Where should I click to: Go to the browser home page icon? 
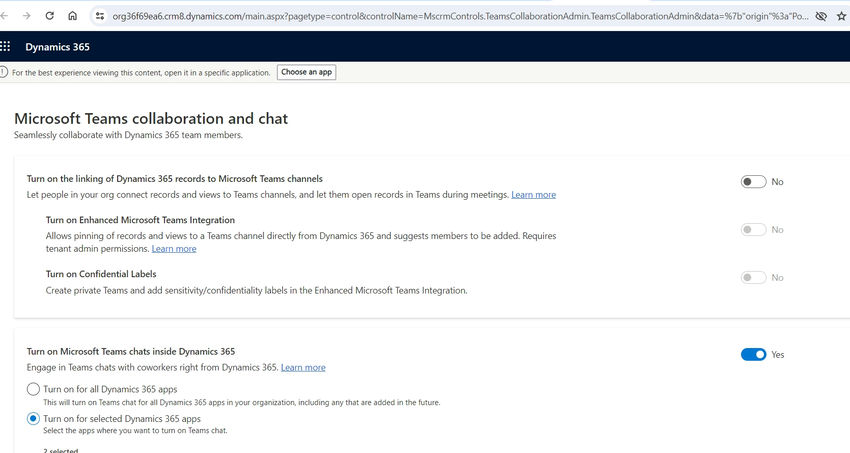(x=72, y=16)
